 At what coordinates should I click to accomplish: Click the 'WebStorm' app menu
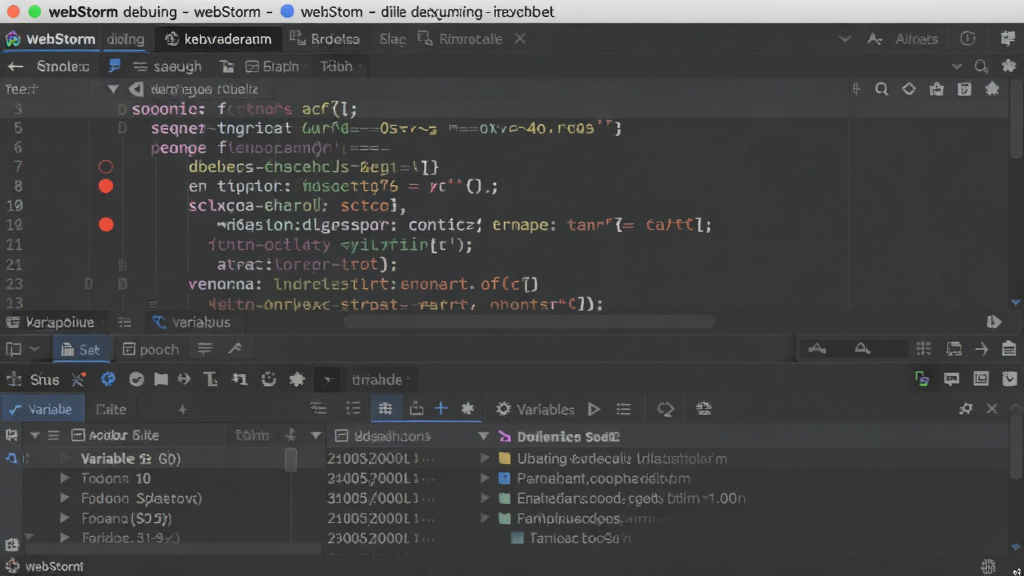coord(51,39)
